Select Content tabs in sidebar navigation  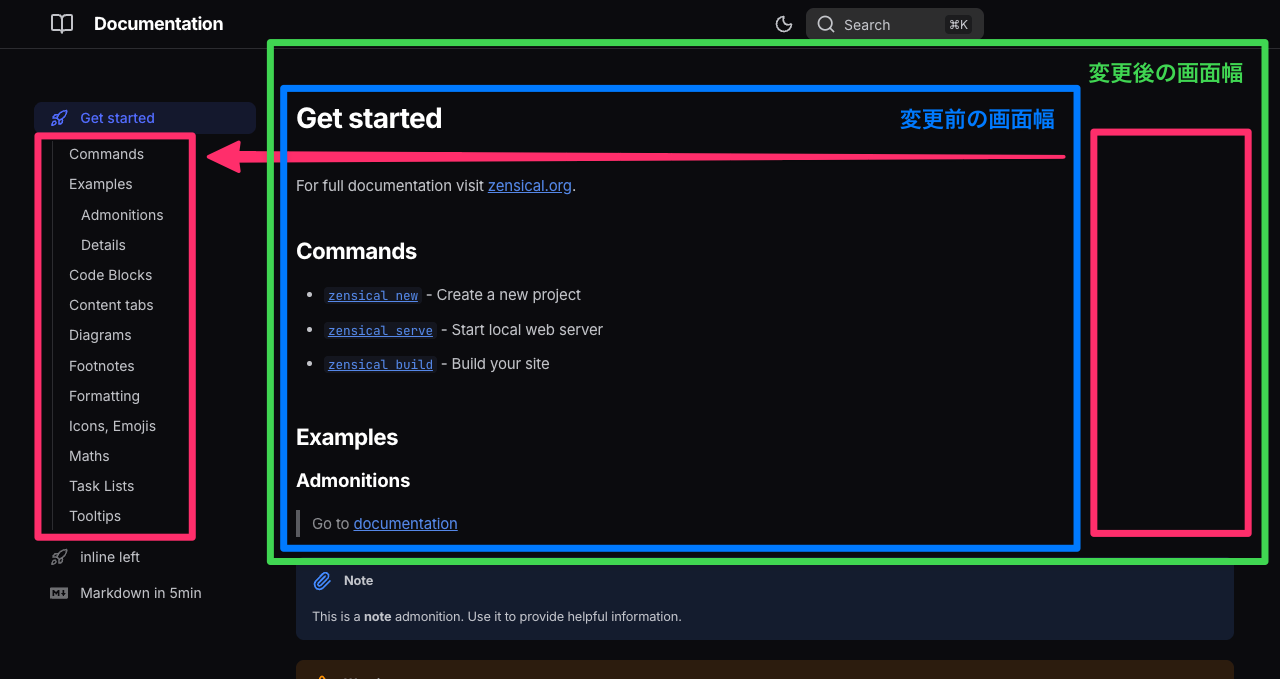pos(111,305)
